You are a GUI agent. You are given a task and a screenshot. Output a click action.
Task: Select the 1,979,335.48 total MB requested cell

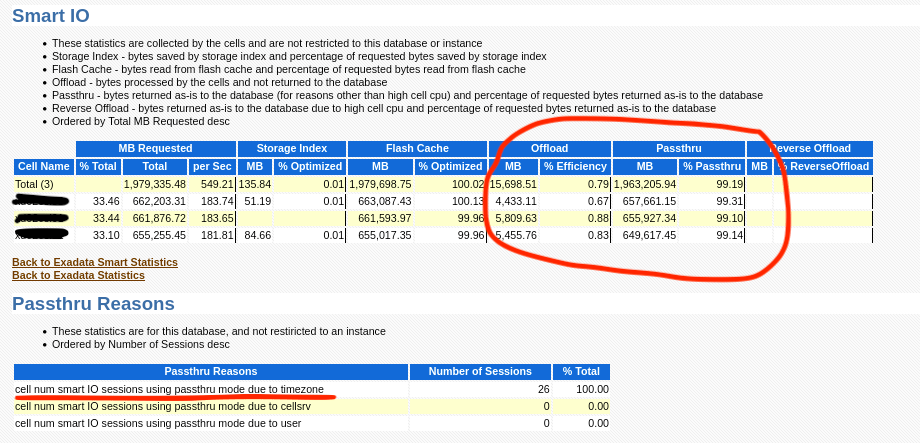click(x=154, y=184)
